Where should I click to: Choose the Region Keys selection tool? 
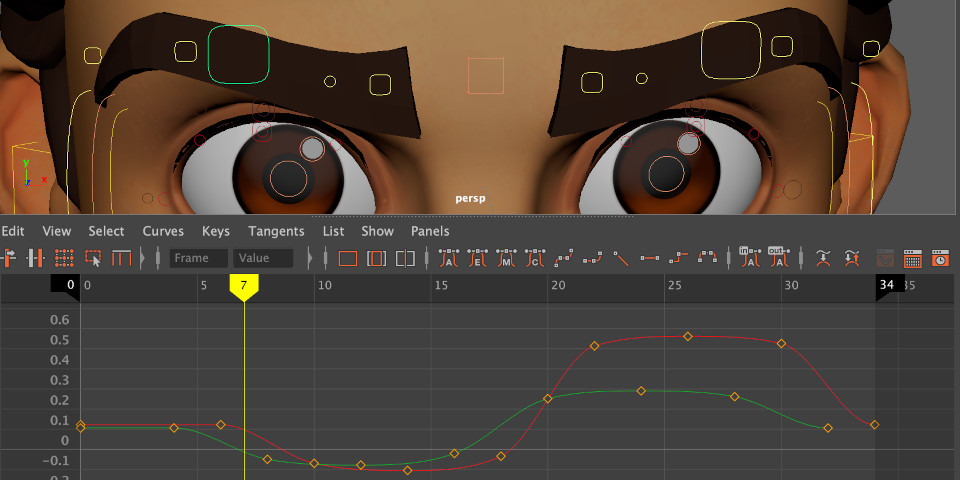click(93, 258)
